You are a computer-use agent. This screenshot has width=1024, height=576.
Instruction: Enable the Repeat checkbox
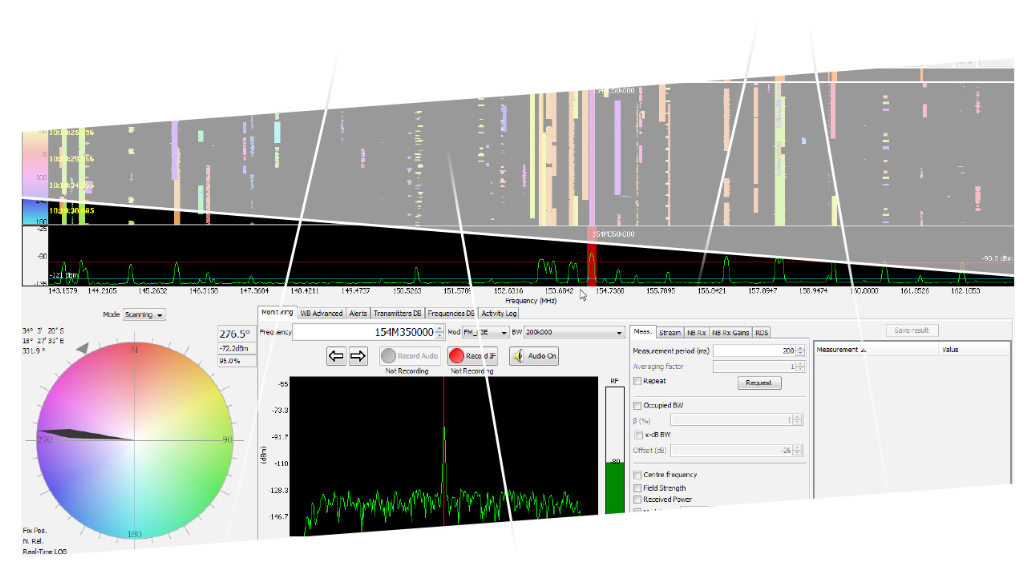(x=638, y=381)
